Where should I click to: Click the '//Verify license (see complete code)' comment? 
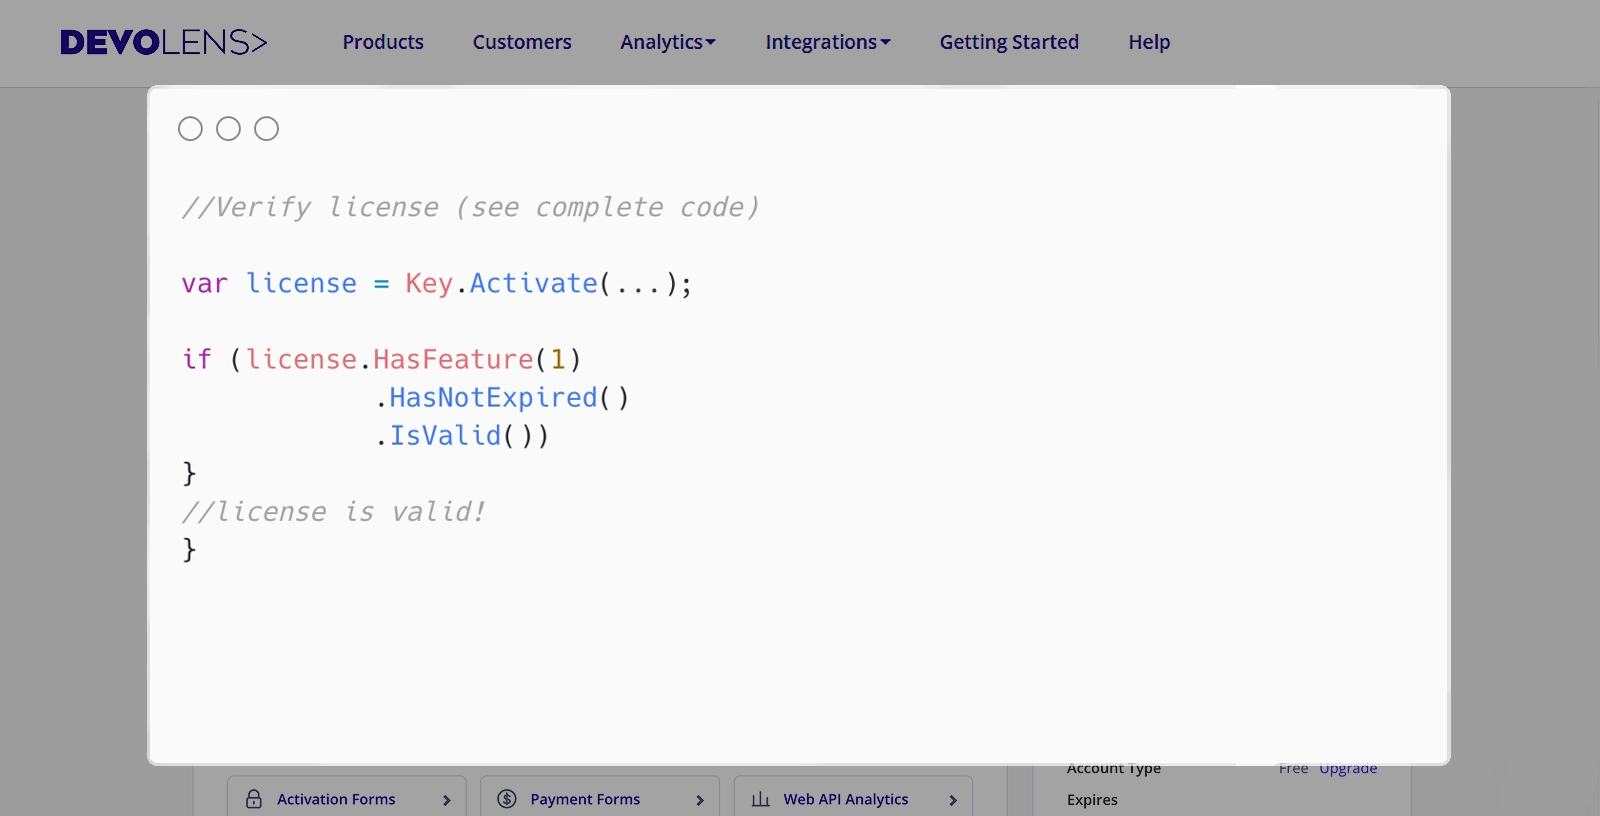click(x=470, y=207)
